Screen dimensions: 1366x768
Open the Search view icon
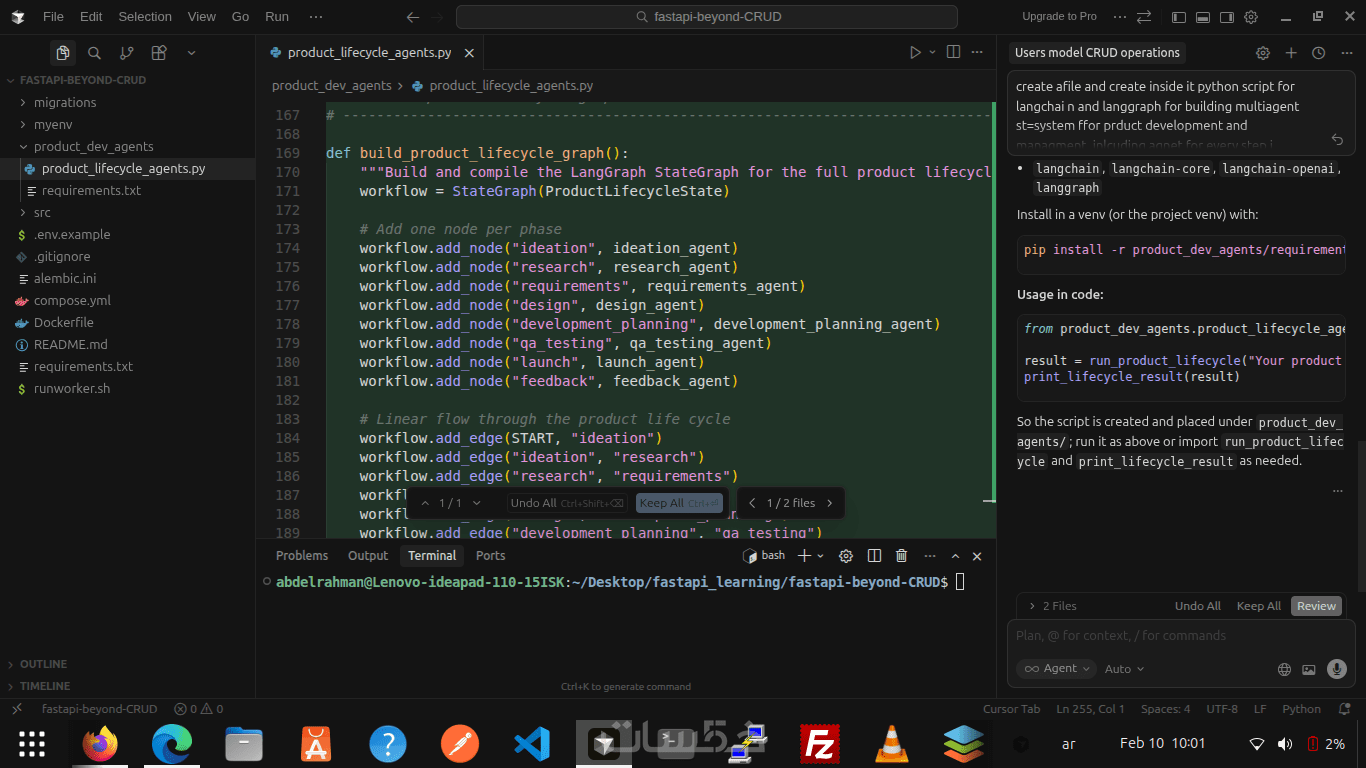click(x=94, y=53)
